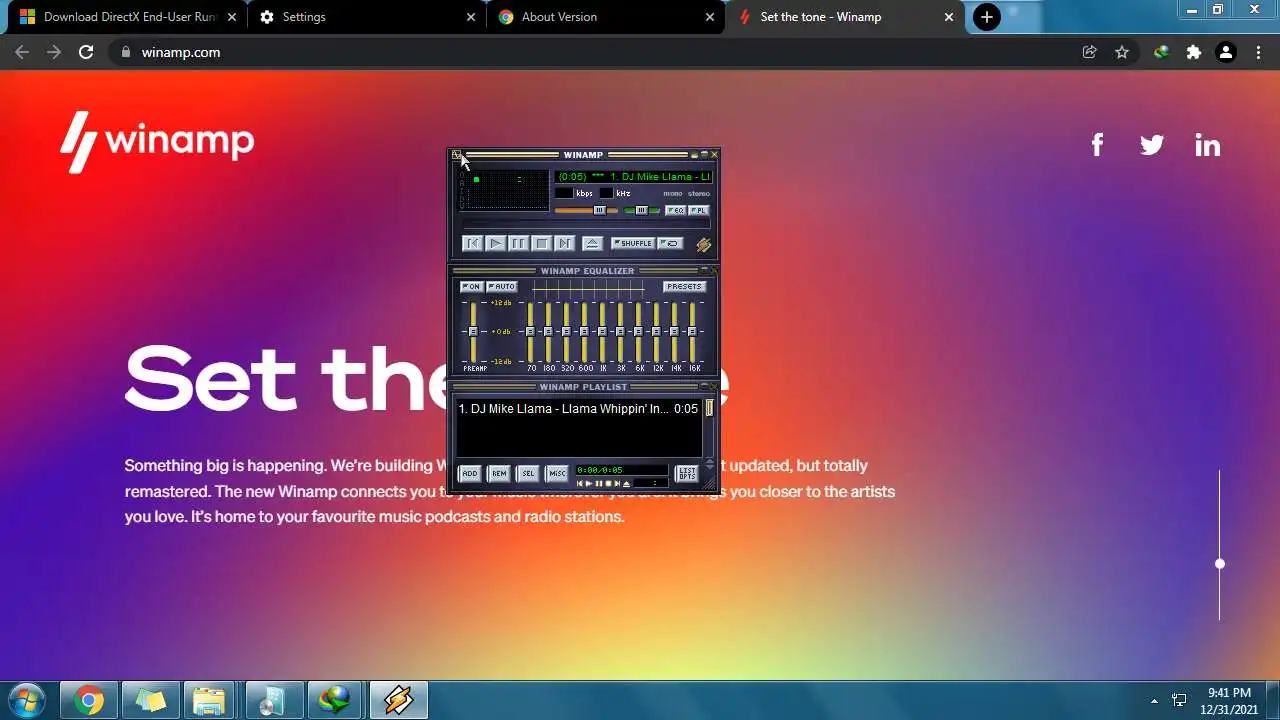This screenshot has height=720, width=1280.
Task: Stop playback in Winamp main window
Action: pyautogui.click(x=541, y=243)
